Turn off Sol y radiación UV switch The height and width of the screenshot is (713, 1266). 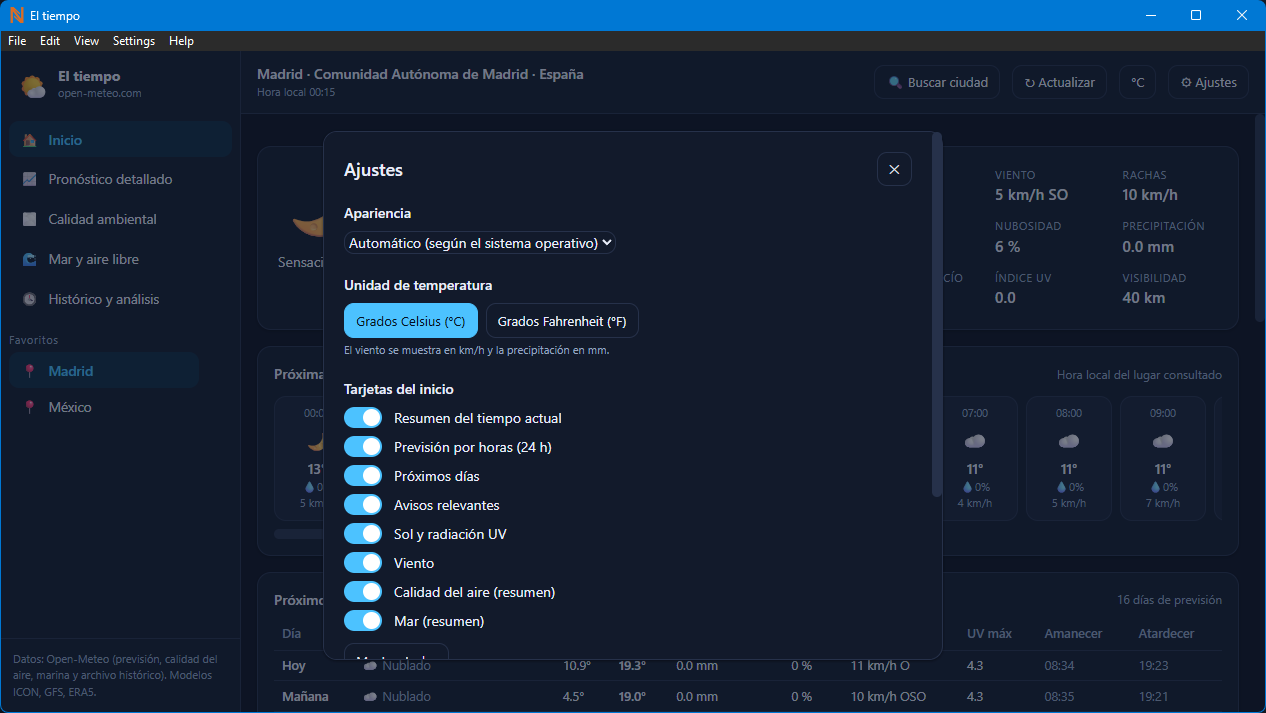363,533
